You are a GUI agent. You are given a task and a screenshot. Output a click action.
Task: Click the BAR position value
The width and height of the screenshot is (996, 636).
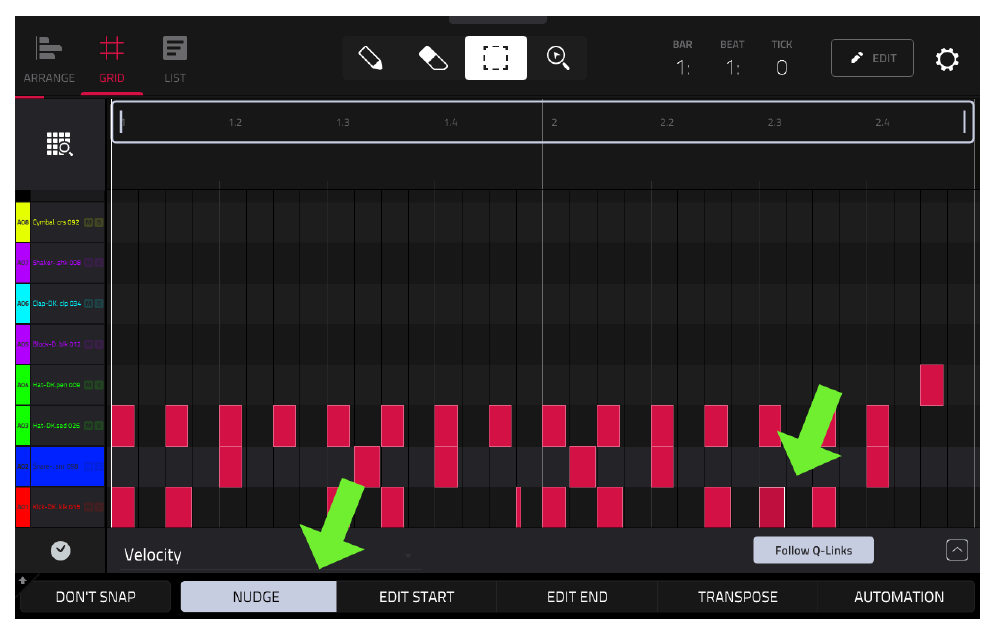(x=683, y=67)
